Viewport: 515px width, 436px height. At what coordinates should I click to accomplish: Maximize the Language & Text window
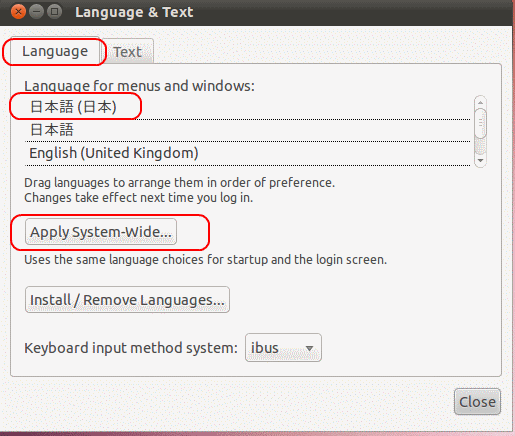pyautogui.click(x=54, y=12)
